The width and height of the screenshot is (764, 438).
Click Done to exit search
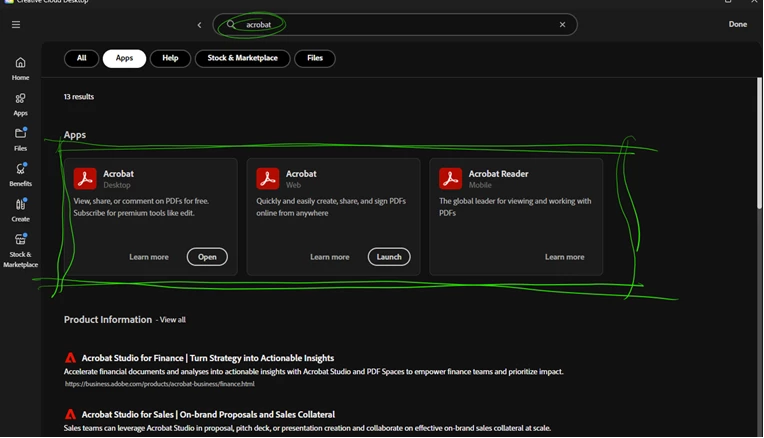coord(738,24)
